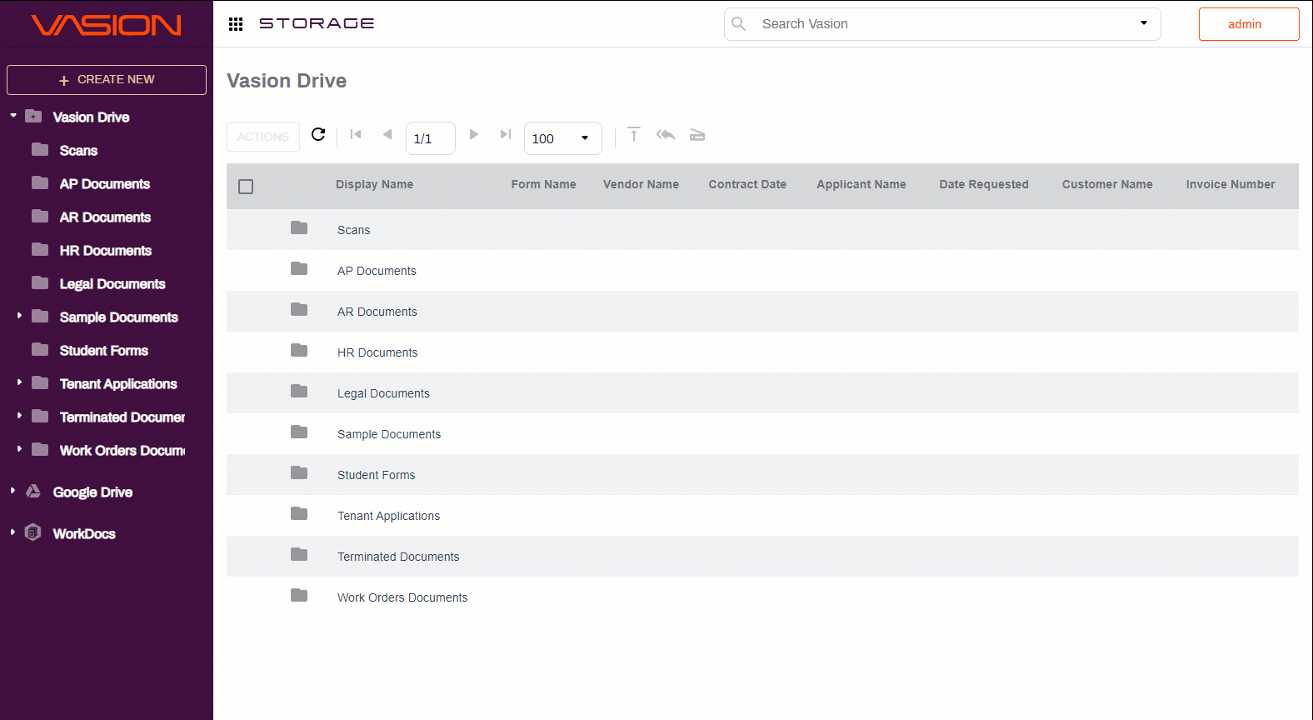Click the Vasion logo

click(x=106, y=25)
